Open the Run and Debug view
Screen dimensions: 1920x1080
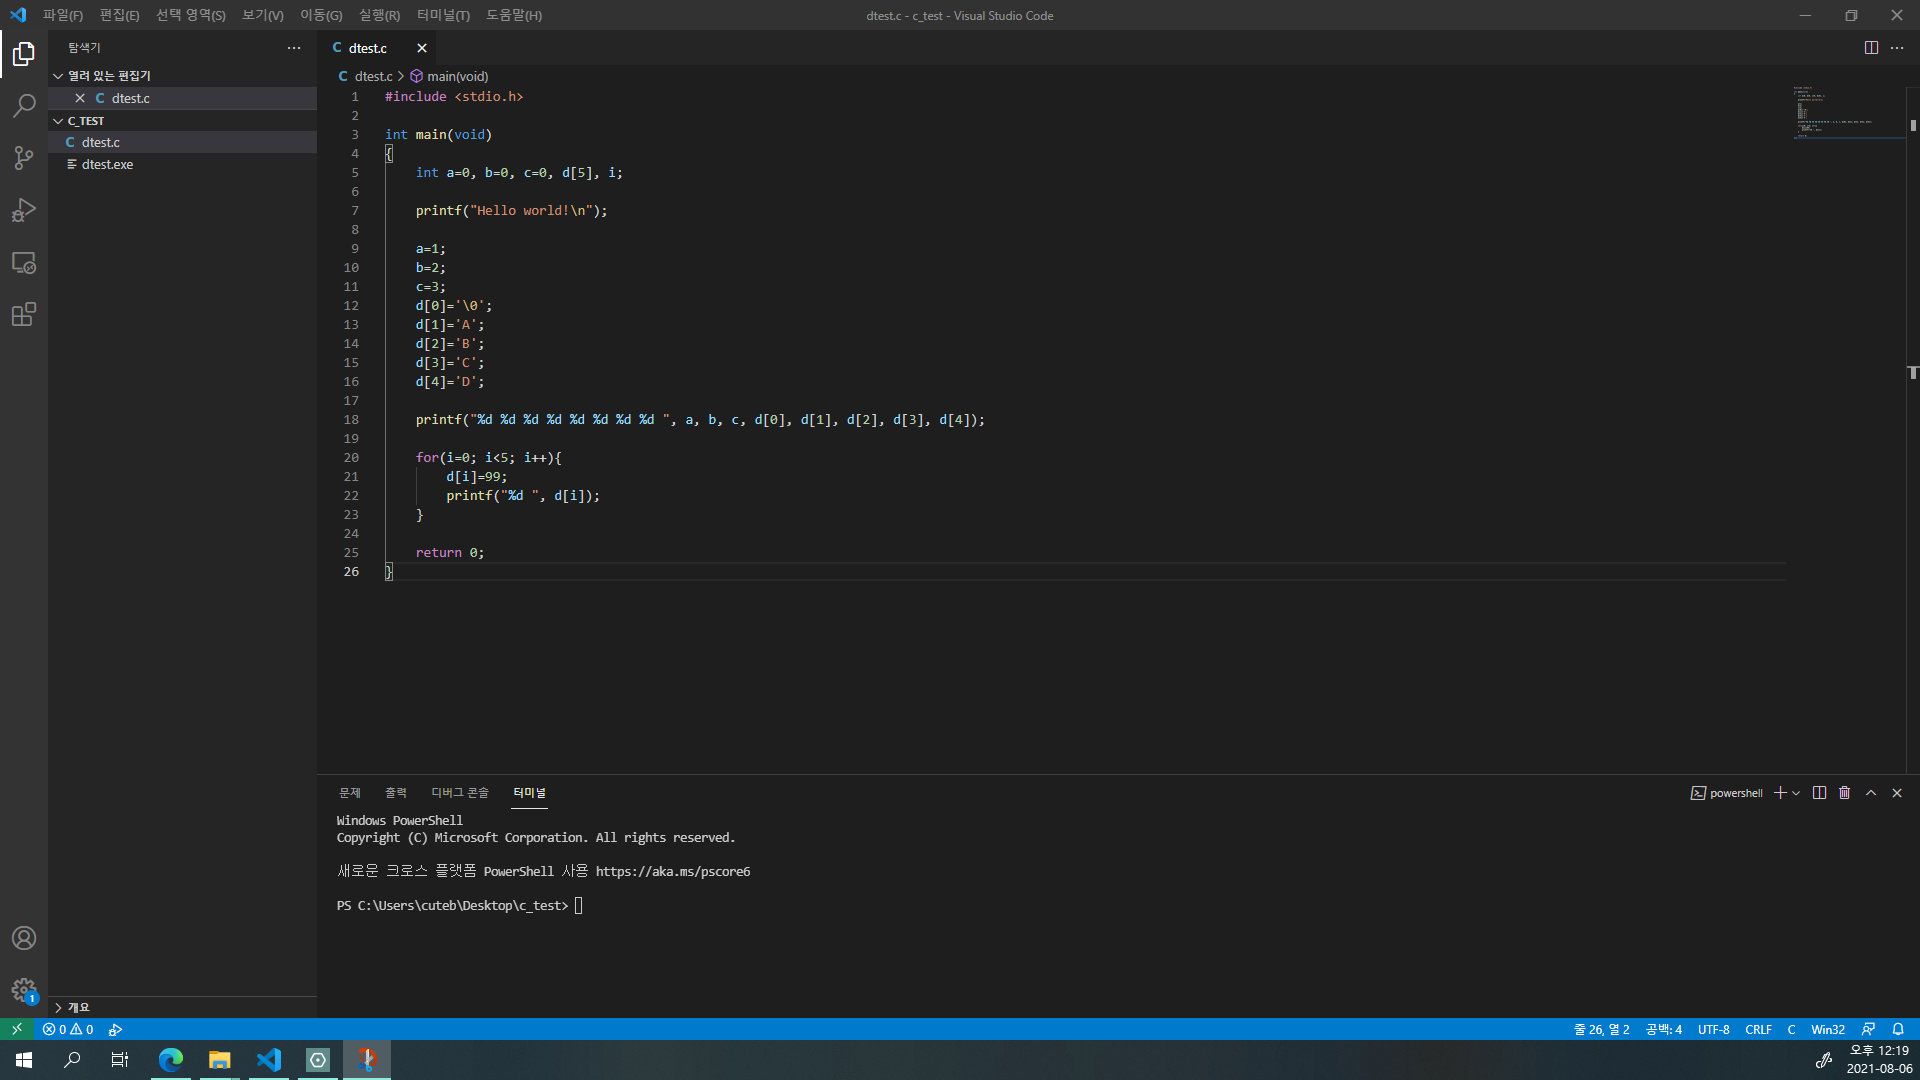24,210
